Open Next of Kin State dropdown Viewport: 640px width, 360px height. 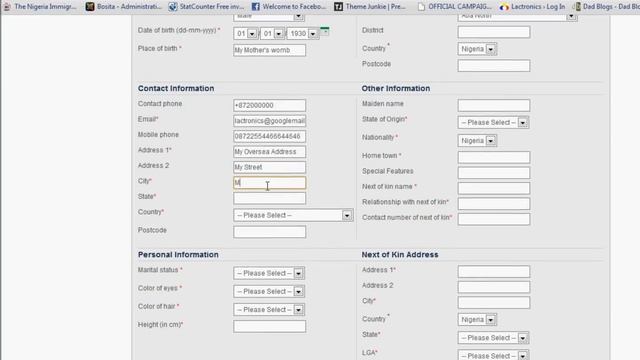pyautogui.click(x=493, y=338)
